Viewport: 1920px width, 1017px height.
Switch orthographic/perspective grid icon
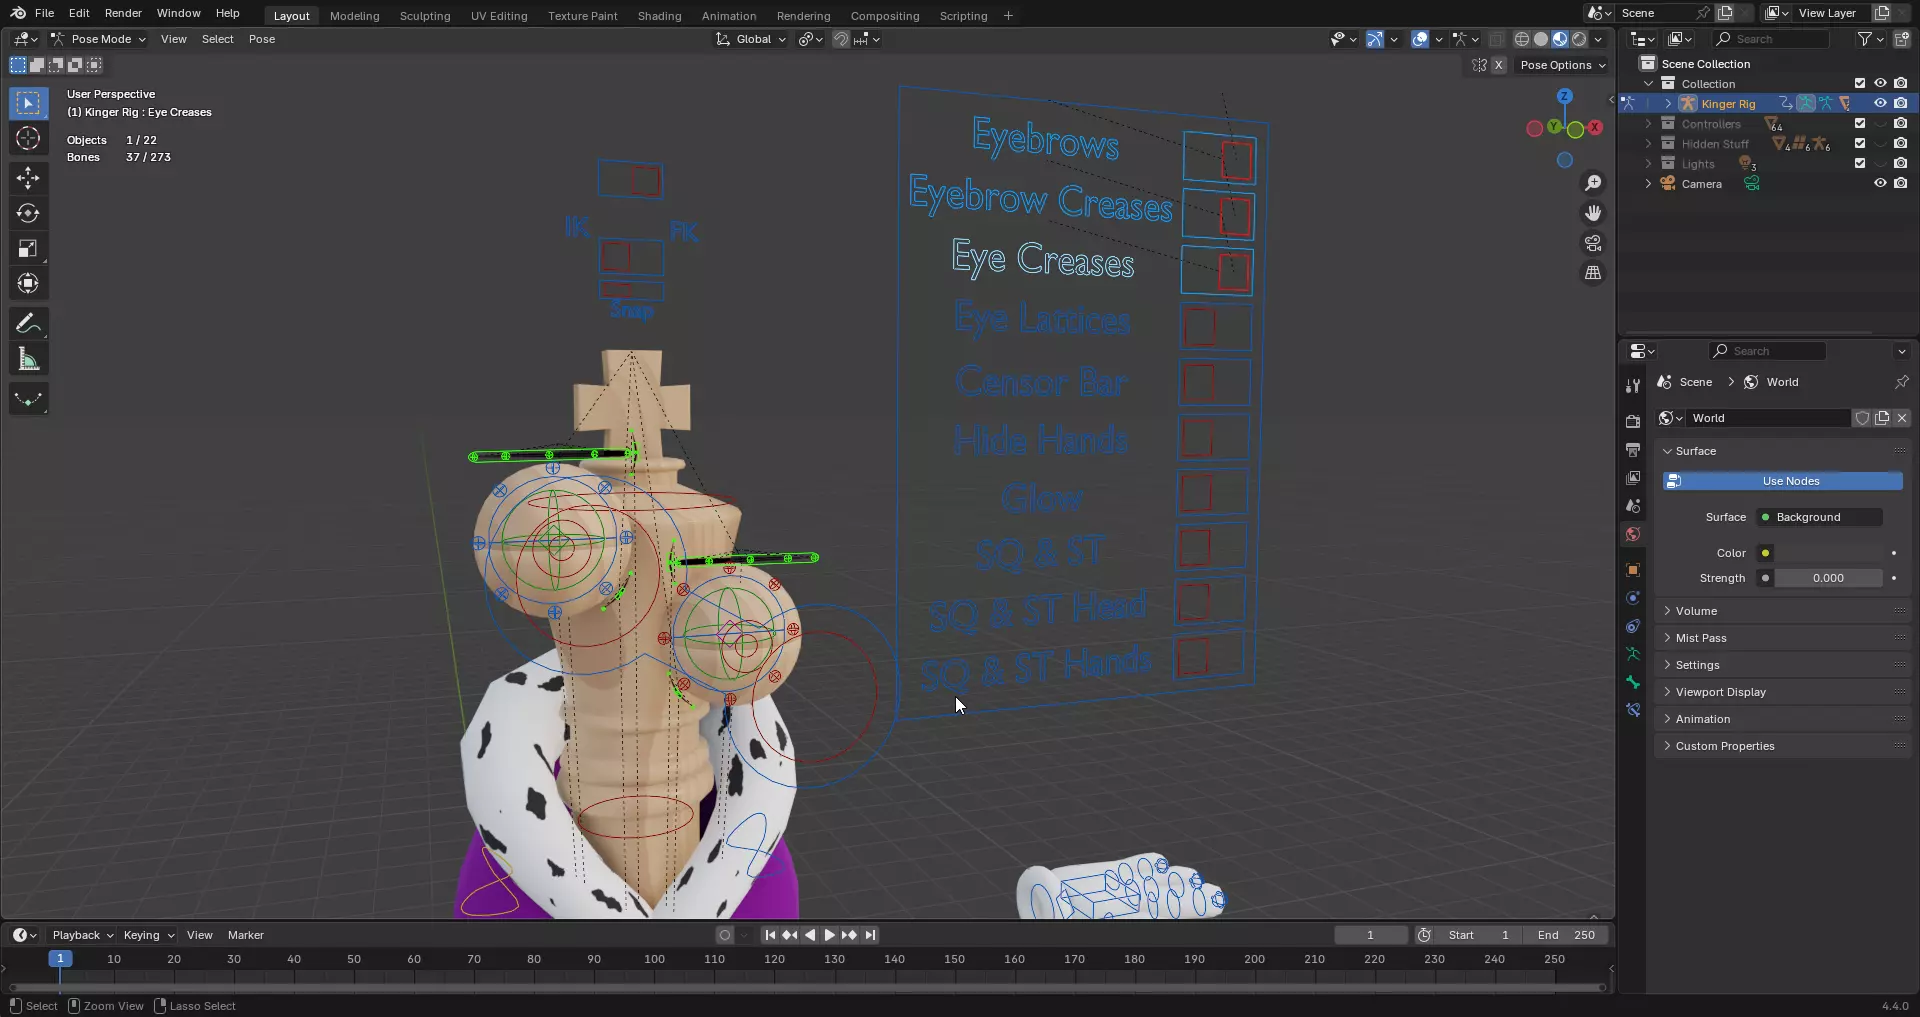[x=1593, y=273]
